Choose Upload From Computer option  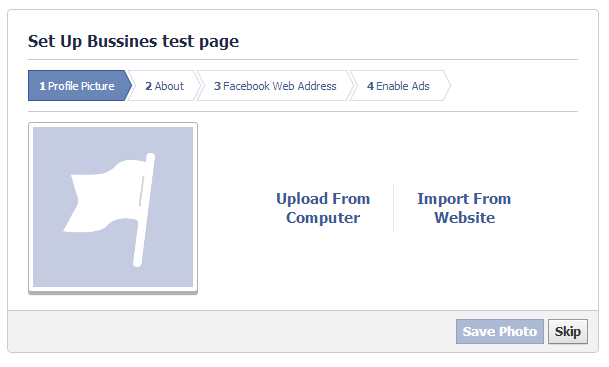pos(323,208)
